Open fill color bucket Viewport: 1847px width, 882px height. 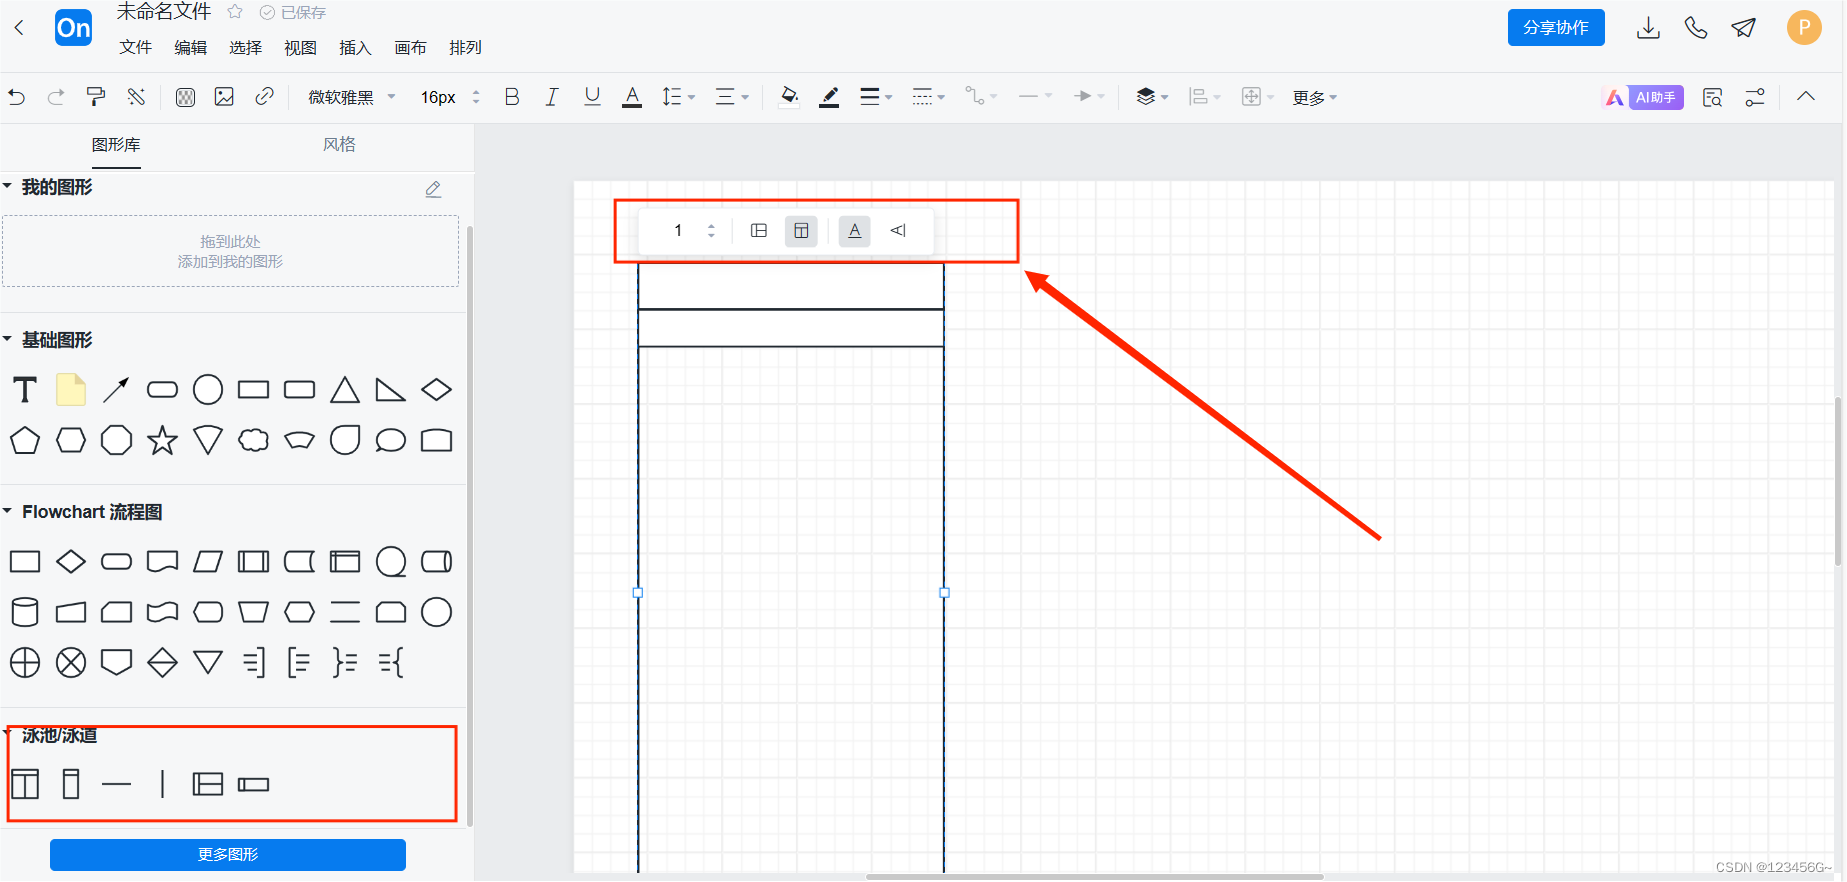point(789,97)
